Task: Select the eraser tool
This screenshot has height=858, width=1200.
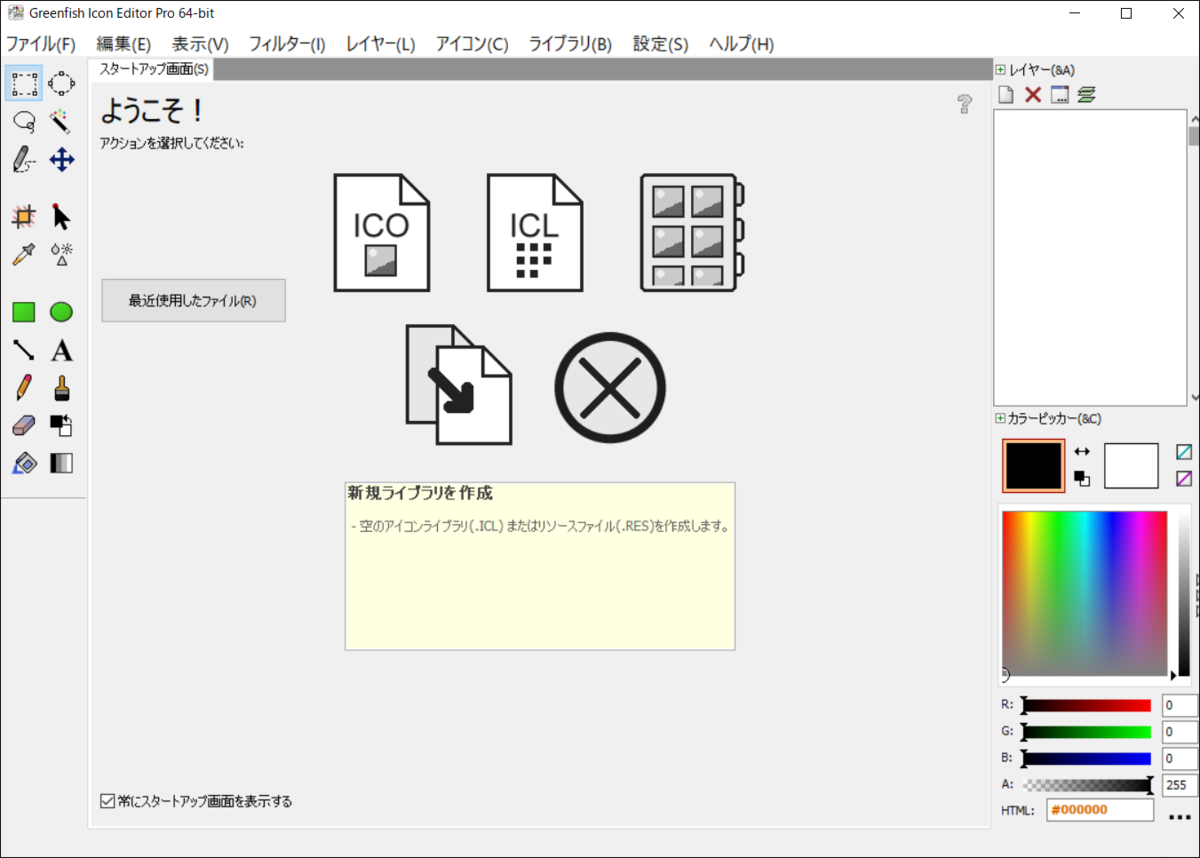Action: pos(22,425)
